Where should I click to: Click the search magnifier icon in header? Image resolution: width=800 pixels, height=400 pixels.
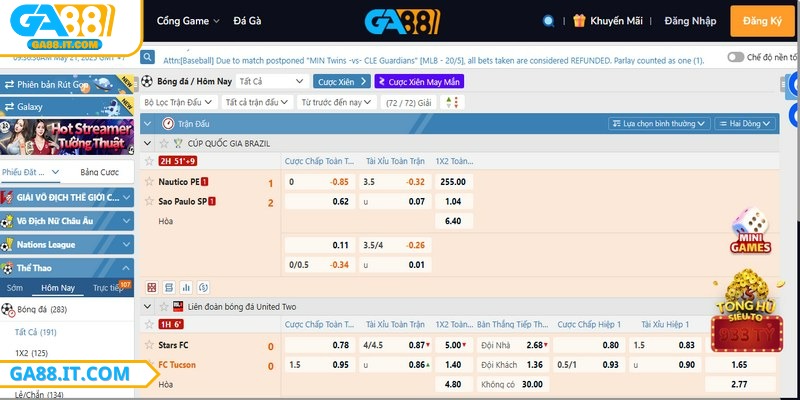(x=548, y=21)
